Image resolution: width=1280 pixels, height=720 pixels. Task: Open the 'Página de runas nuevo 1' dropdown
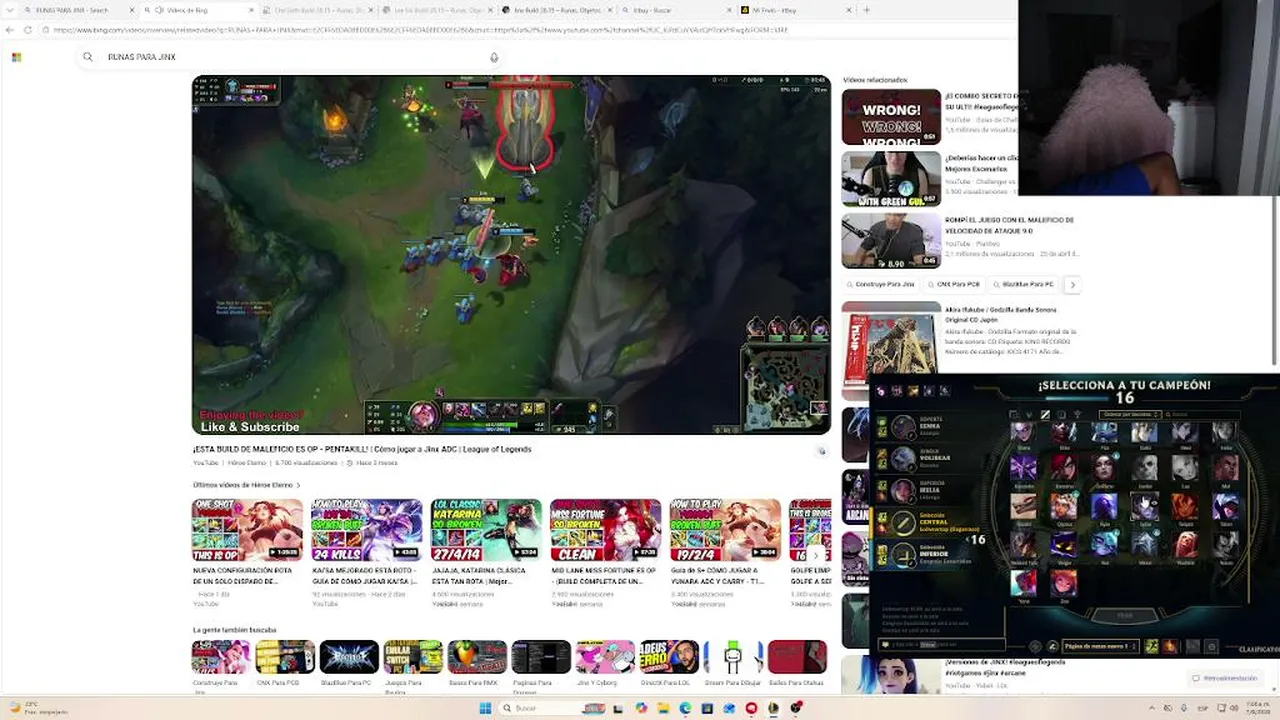tap(1100, 647)
